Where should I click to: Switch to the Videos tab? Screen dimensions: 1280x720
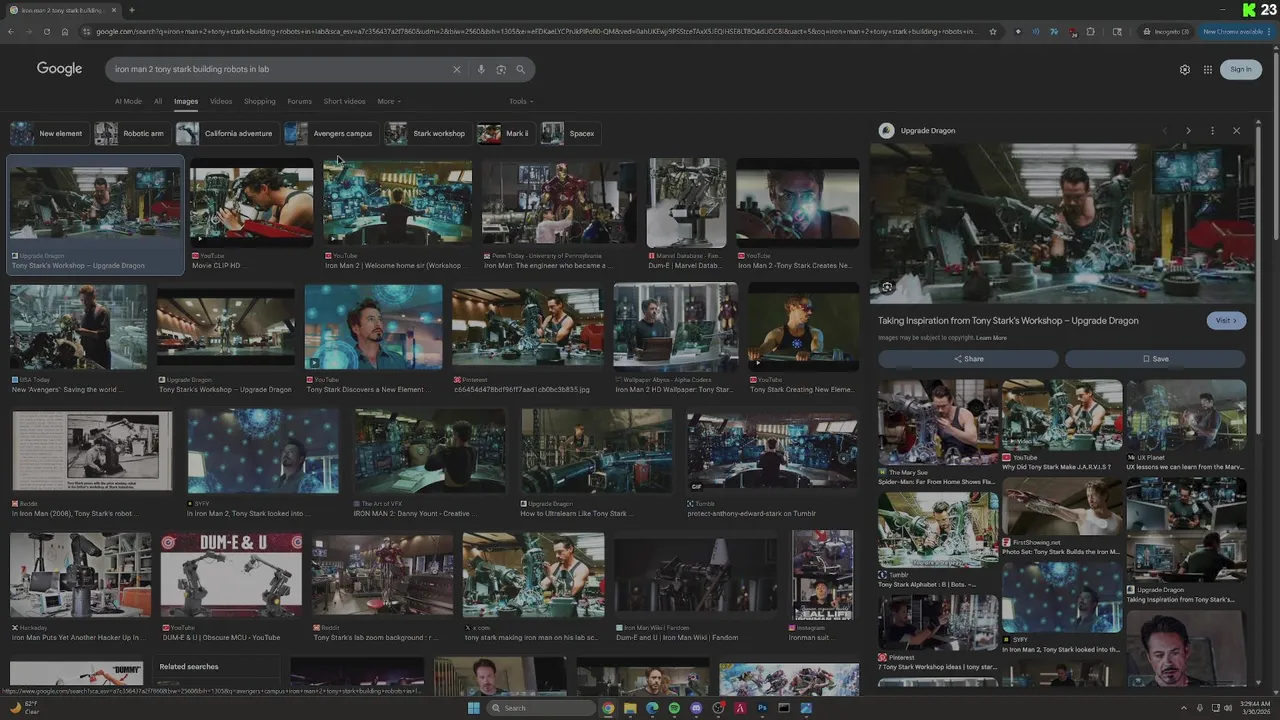pos(221,101)
